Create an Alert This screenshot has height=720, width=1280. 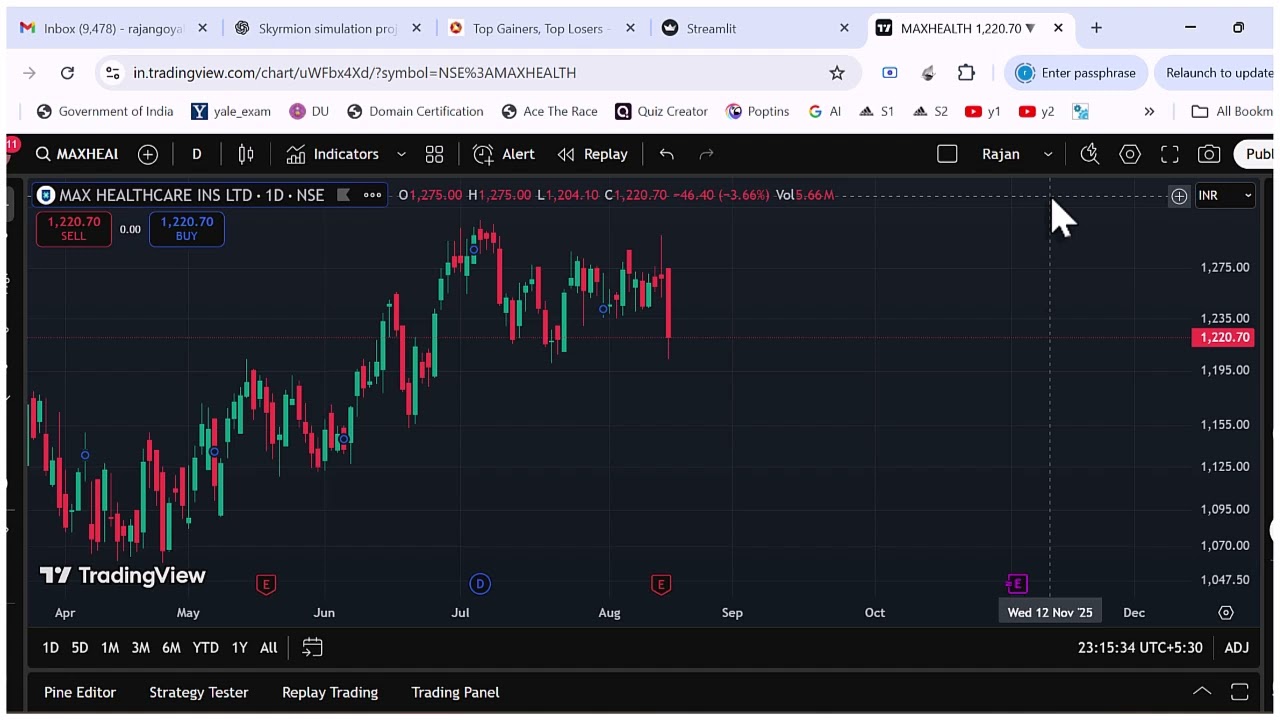coord(504,154)
